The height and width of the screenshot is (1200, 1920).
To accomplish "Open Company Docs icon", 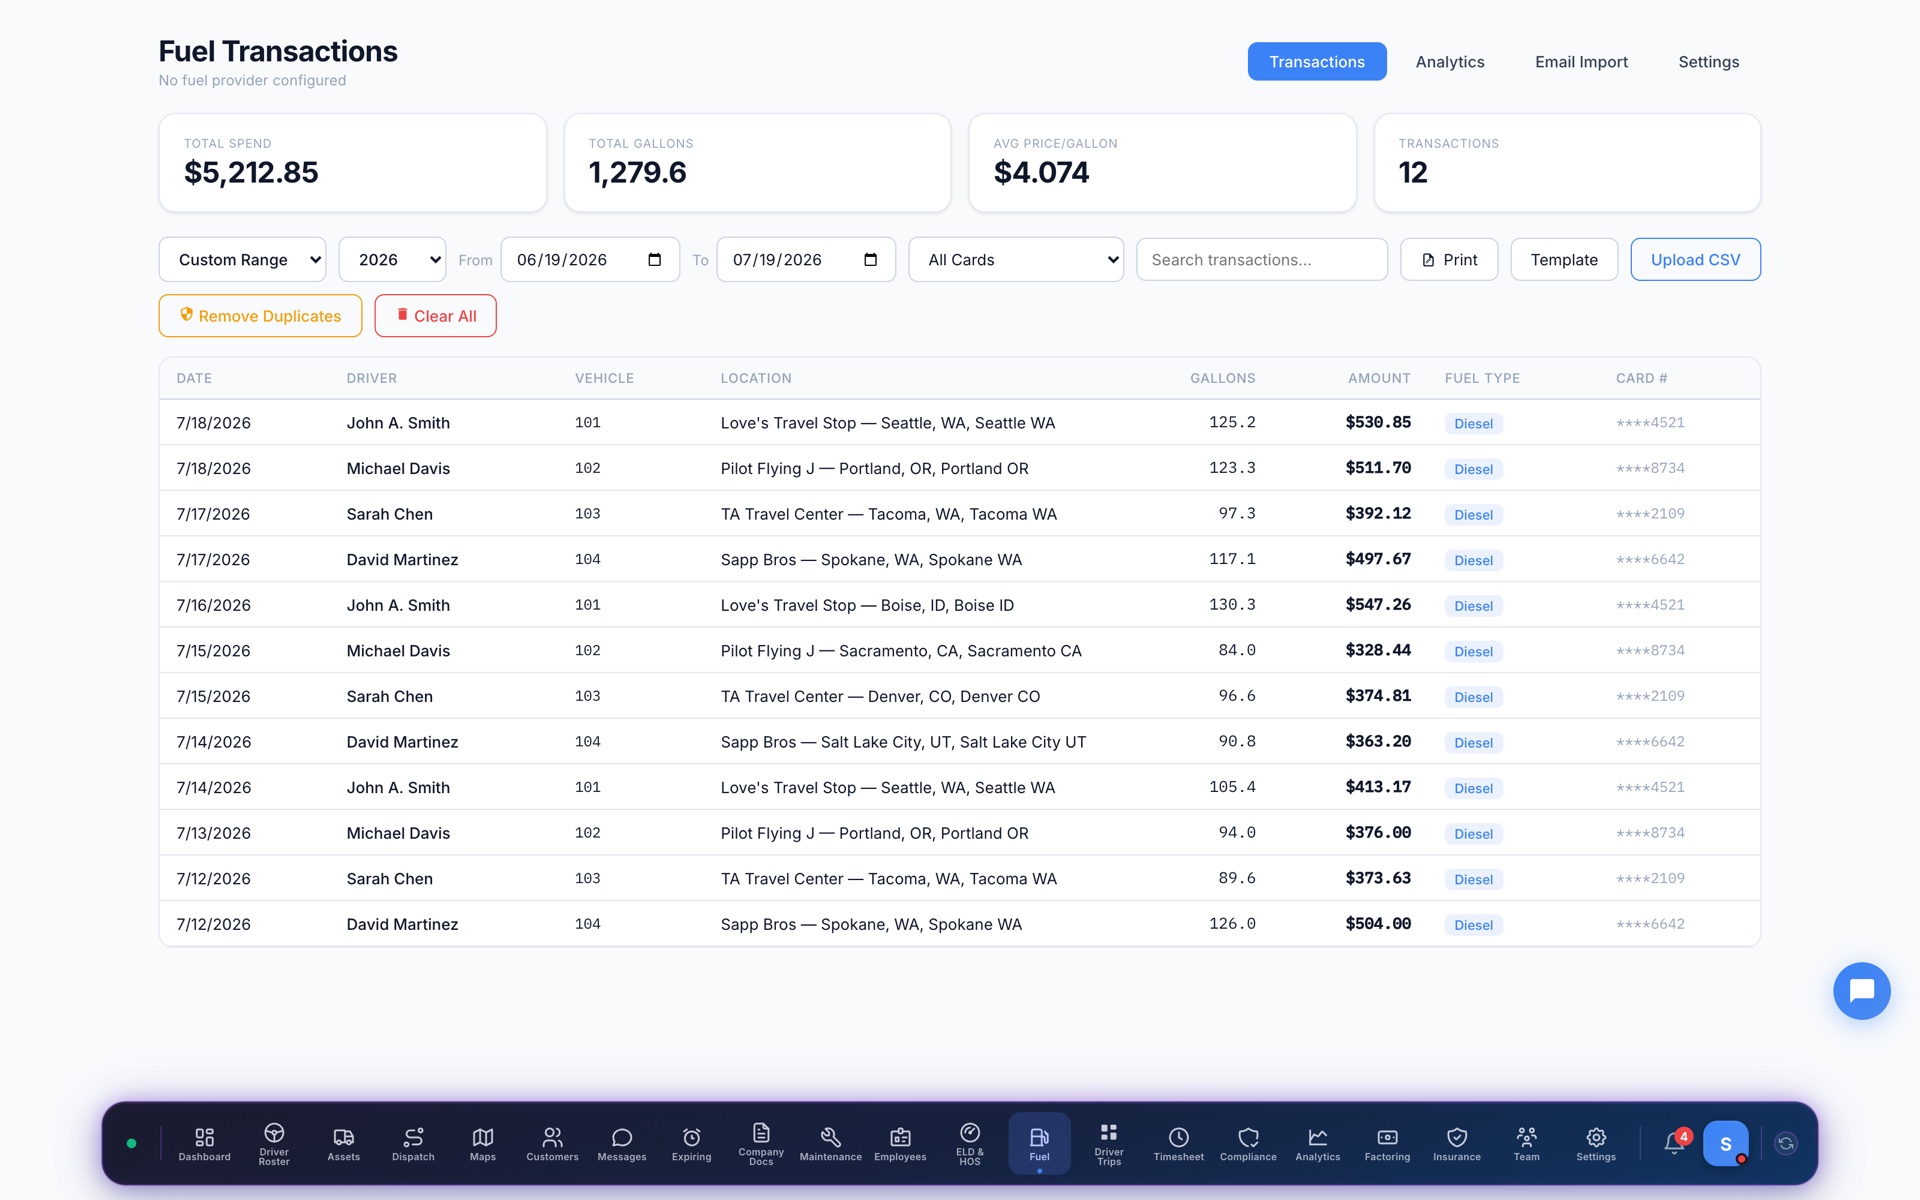I will pos(761,1143).
